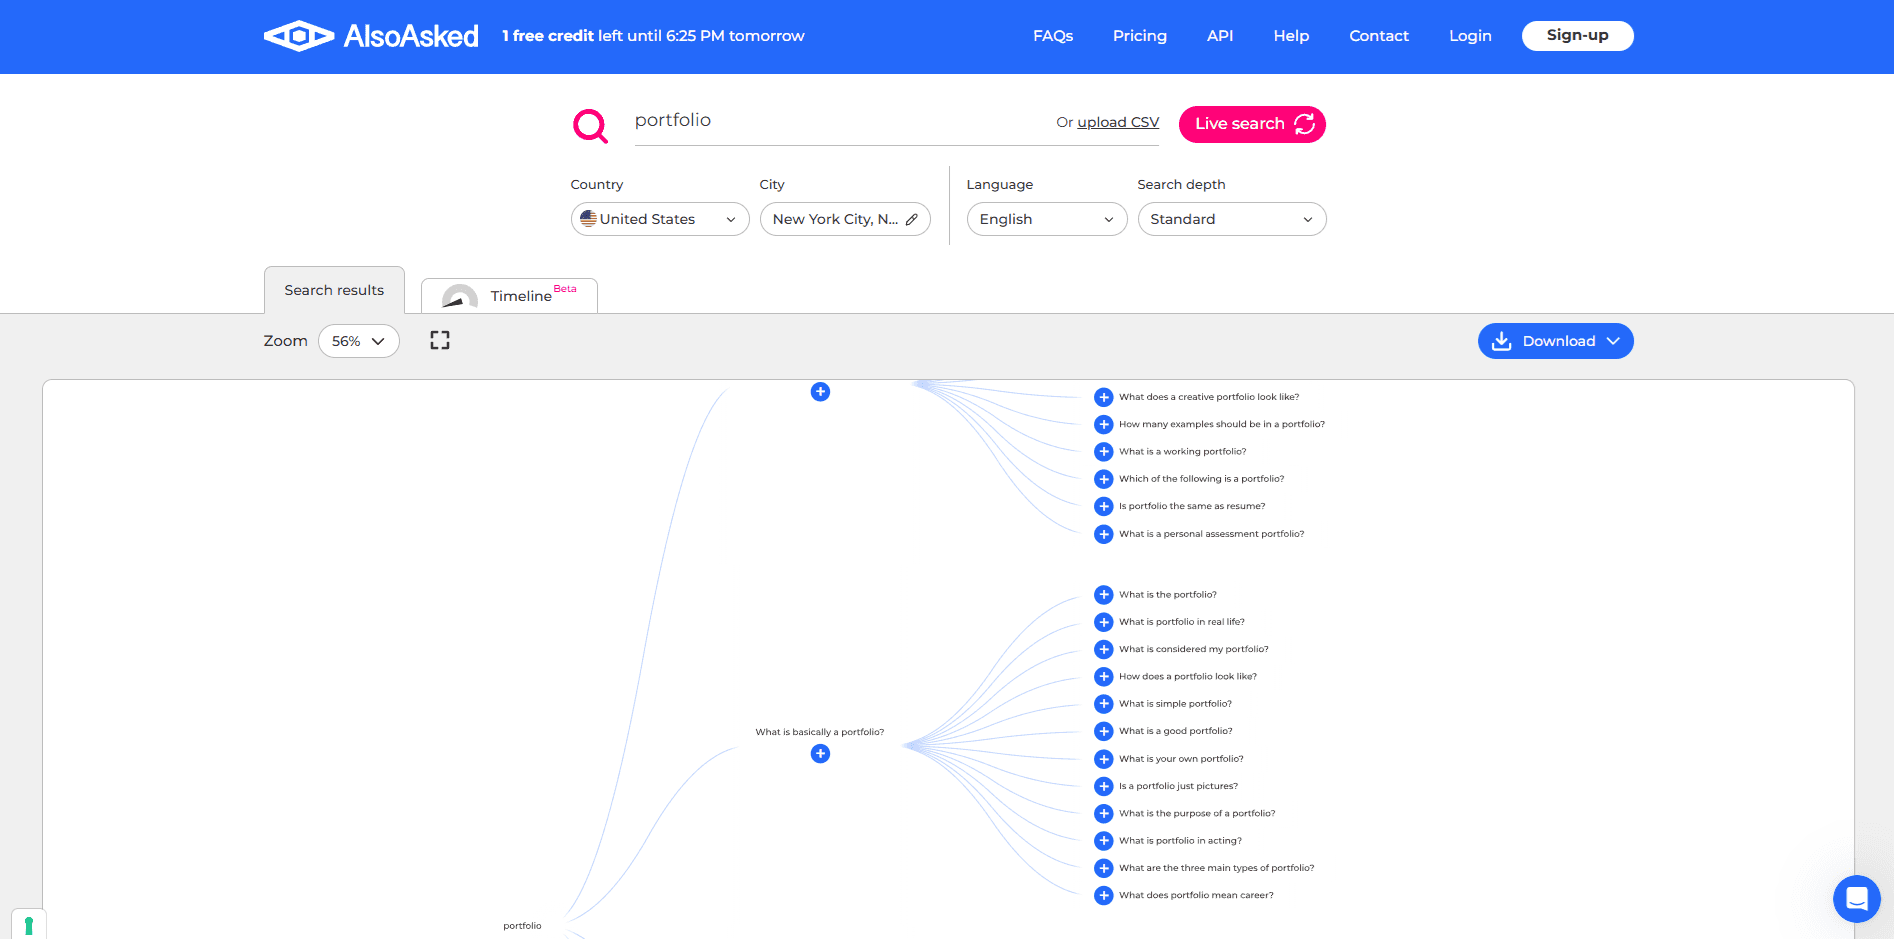This screenshot has height=939, width=1894.
Task: Open the Country dropdown showing United States
Action: tap(659, 220)
